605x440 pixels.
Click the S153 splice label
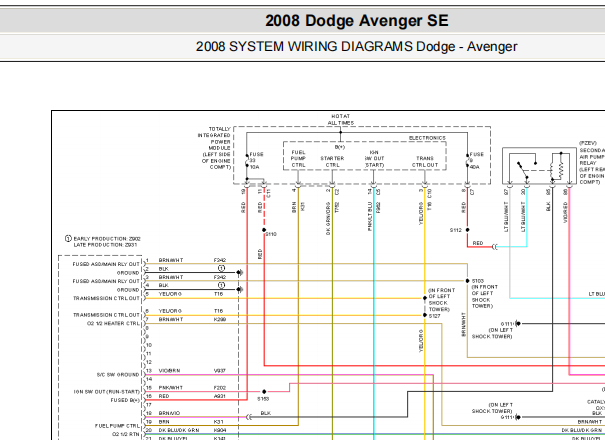point(263,399)
